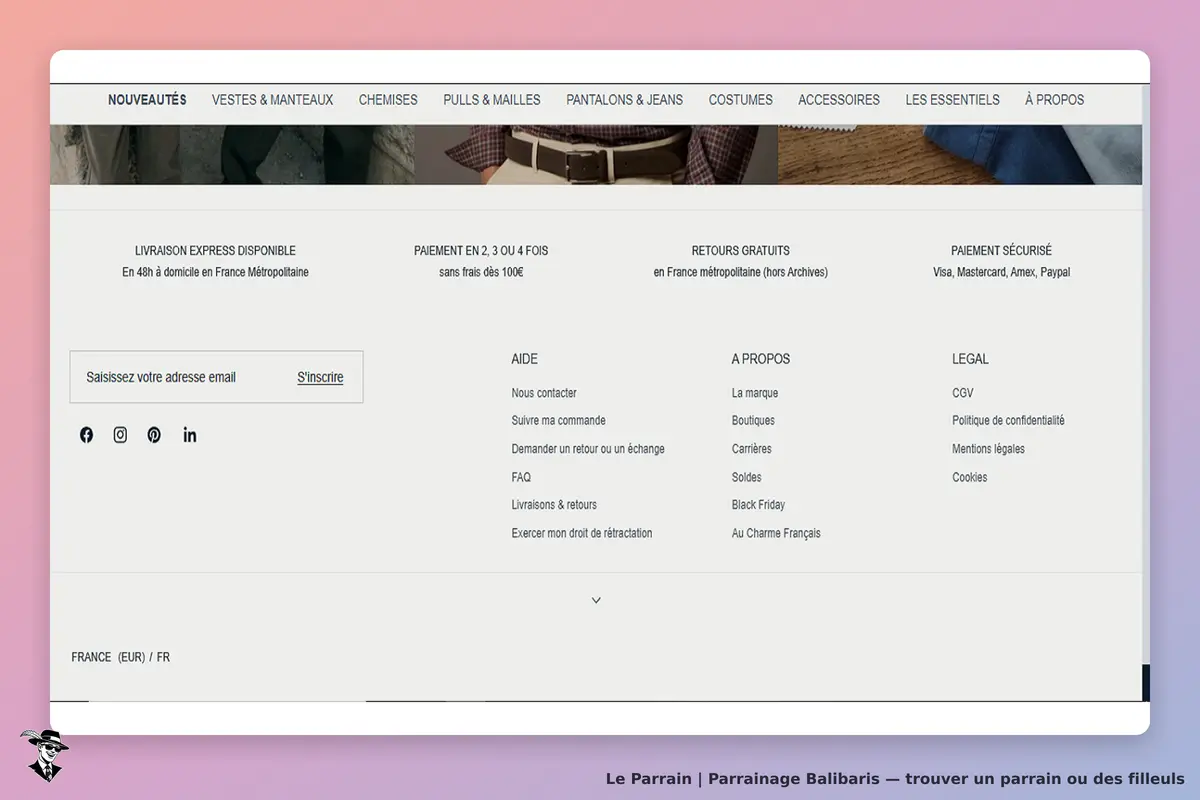Click the Livraison Express Disponible text
Viewport: 1200px width, 800px height.
(215, 250)
